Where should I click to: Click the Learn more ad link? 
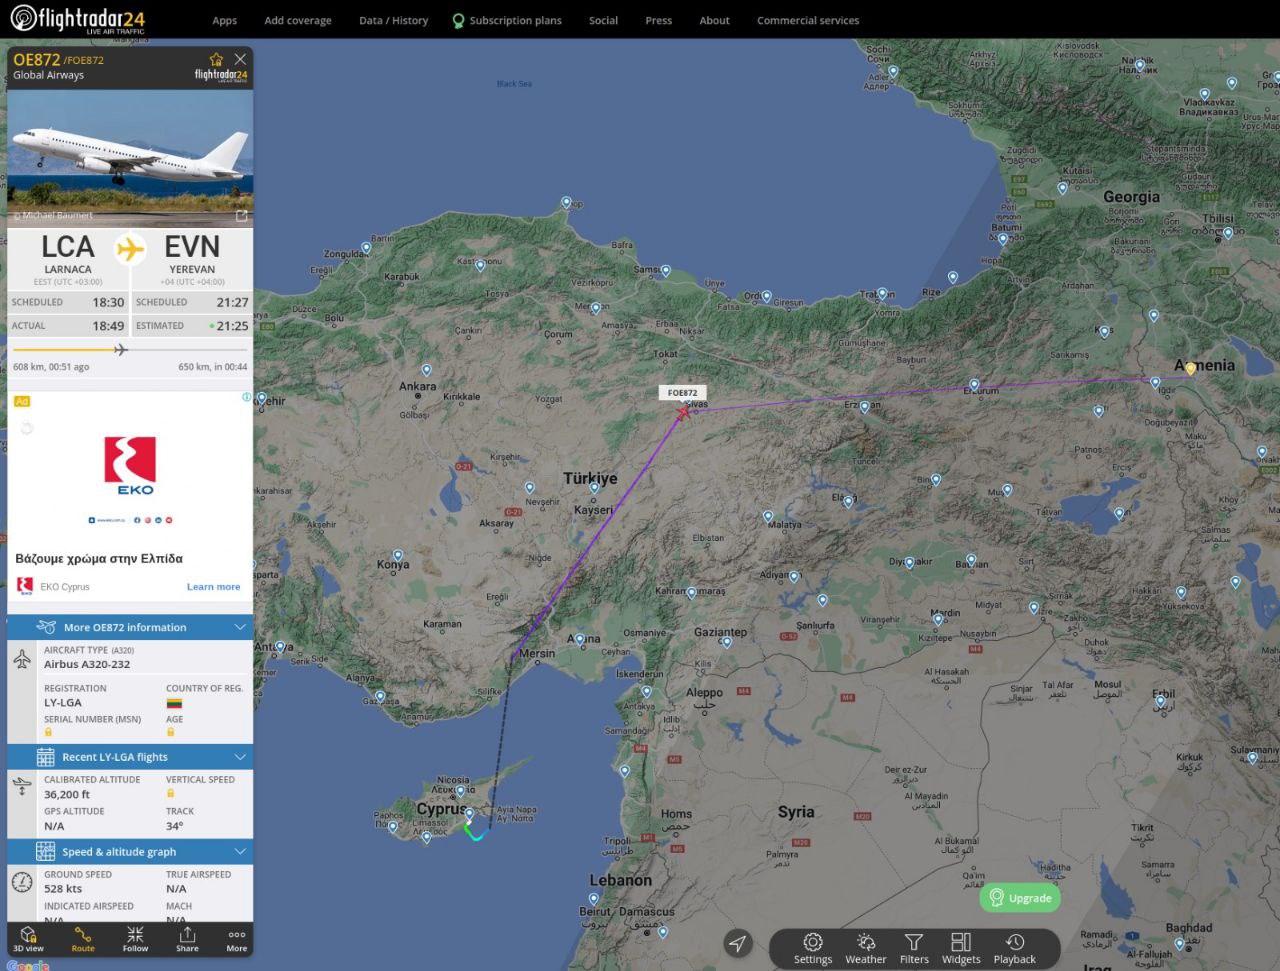pyautogui.click(x=213, y=587)
